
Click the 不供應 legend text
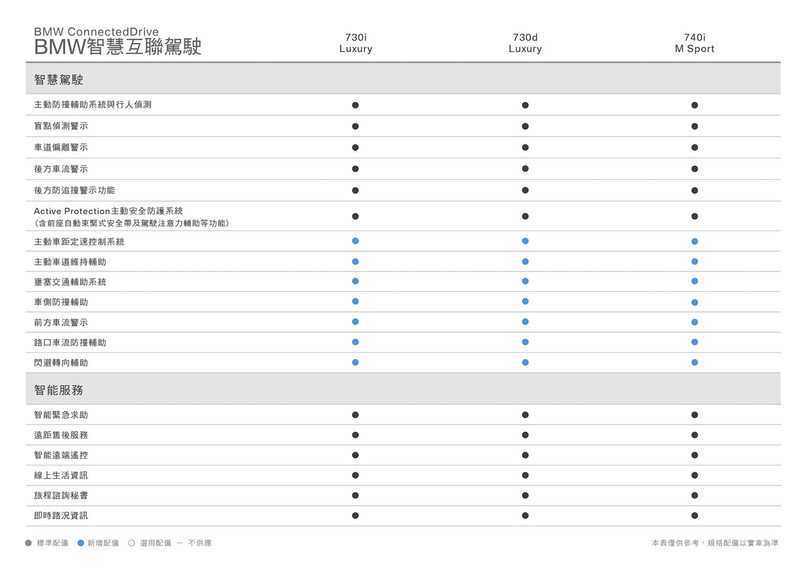pos(199,543)
